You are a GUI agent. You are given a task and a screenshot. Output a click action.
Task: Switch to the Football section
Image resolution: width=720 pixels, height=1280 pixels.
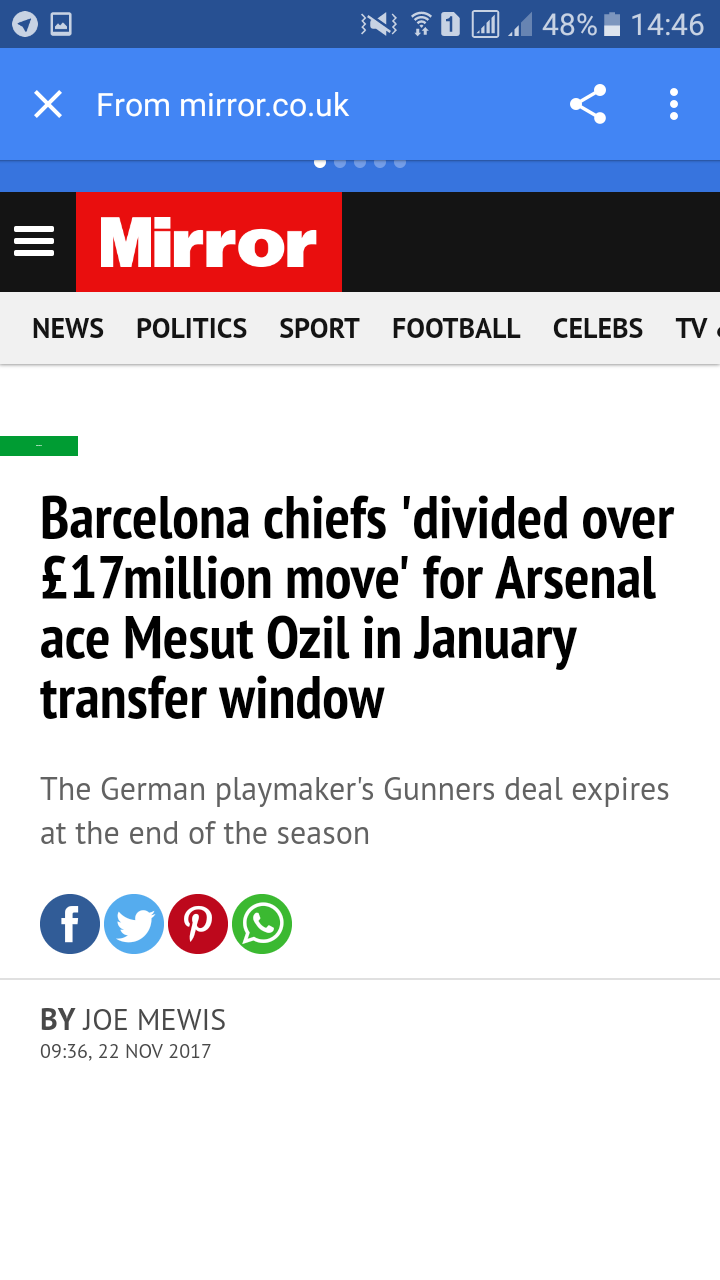pos(456,328)
